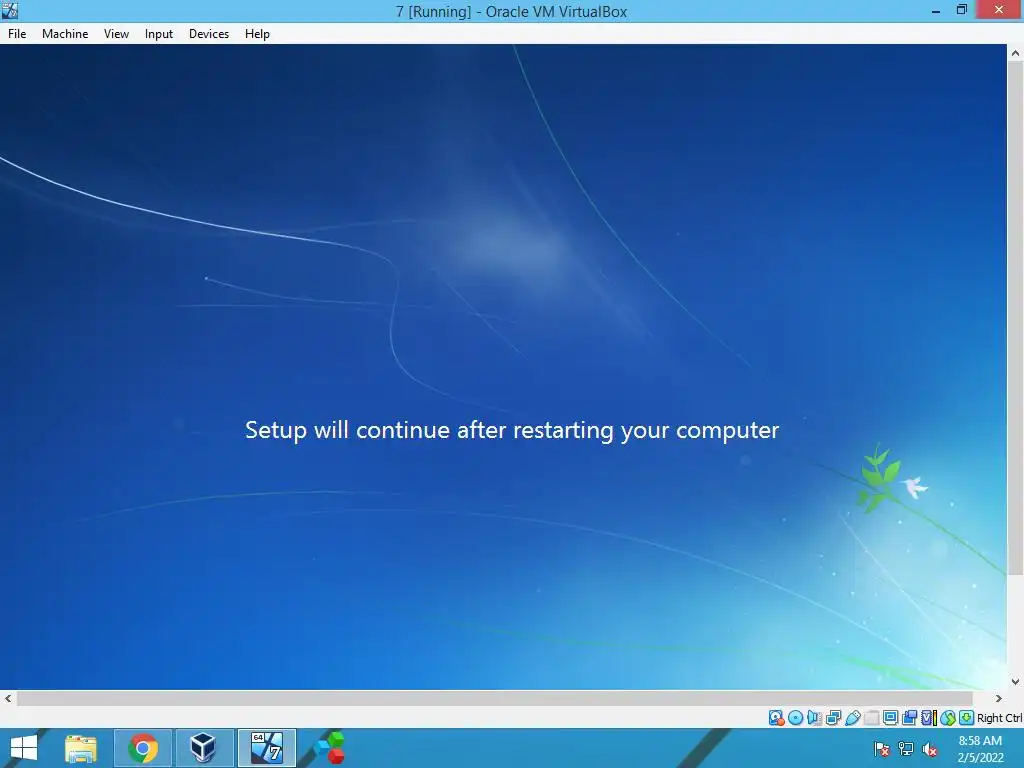Open the Machine menu
The image size is (1024, 768).
[65, 34]
